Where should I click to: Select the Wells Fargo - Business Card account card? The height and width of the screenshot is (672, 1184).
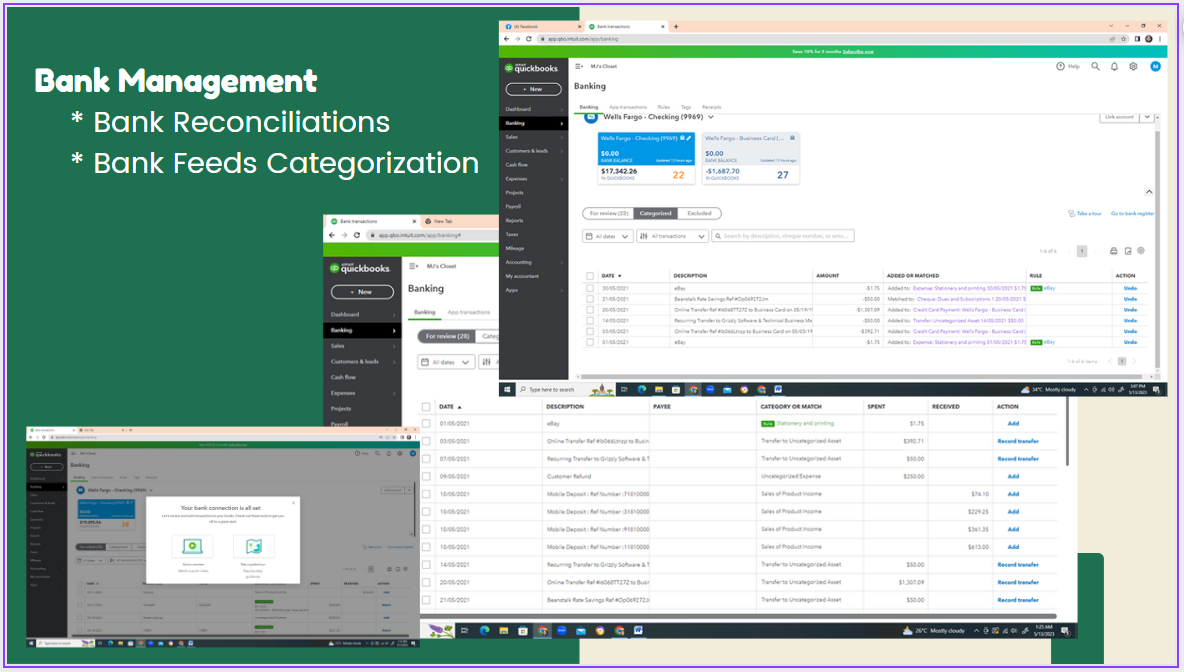click(751, 159)
